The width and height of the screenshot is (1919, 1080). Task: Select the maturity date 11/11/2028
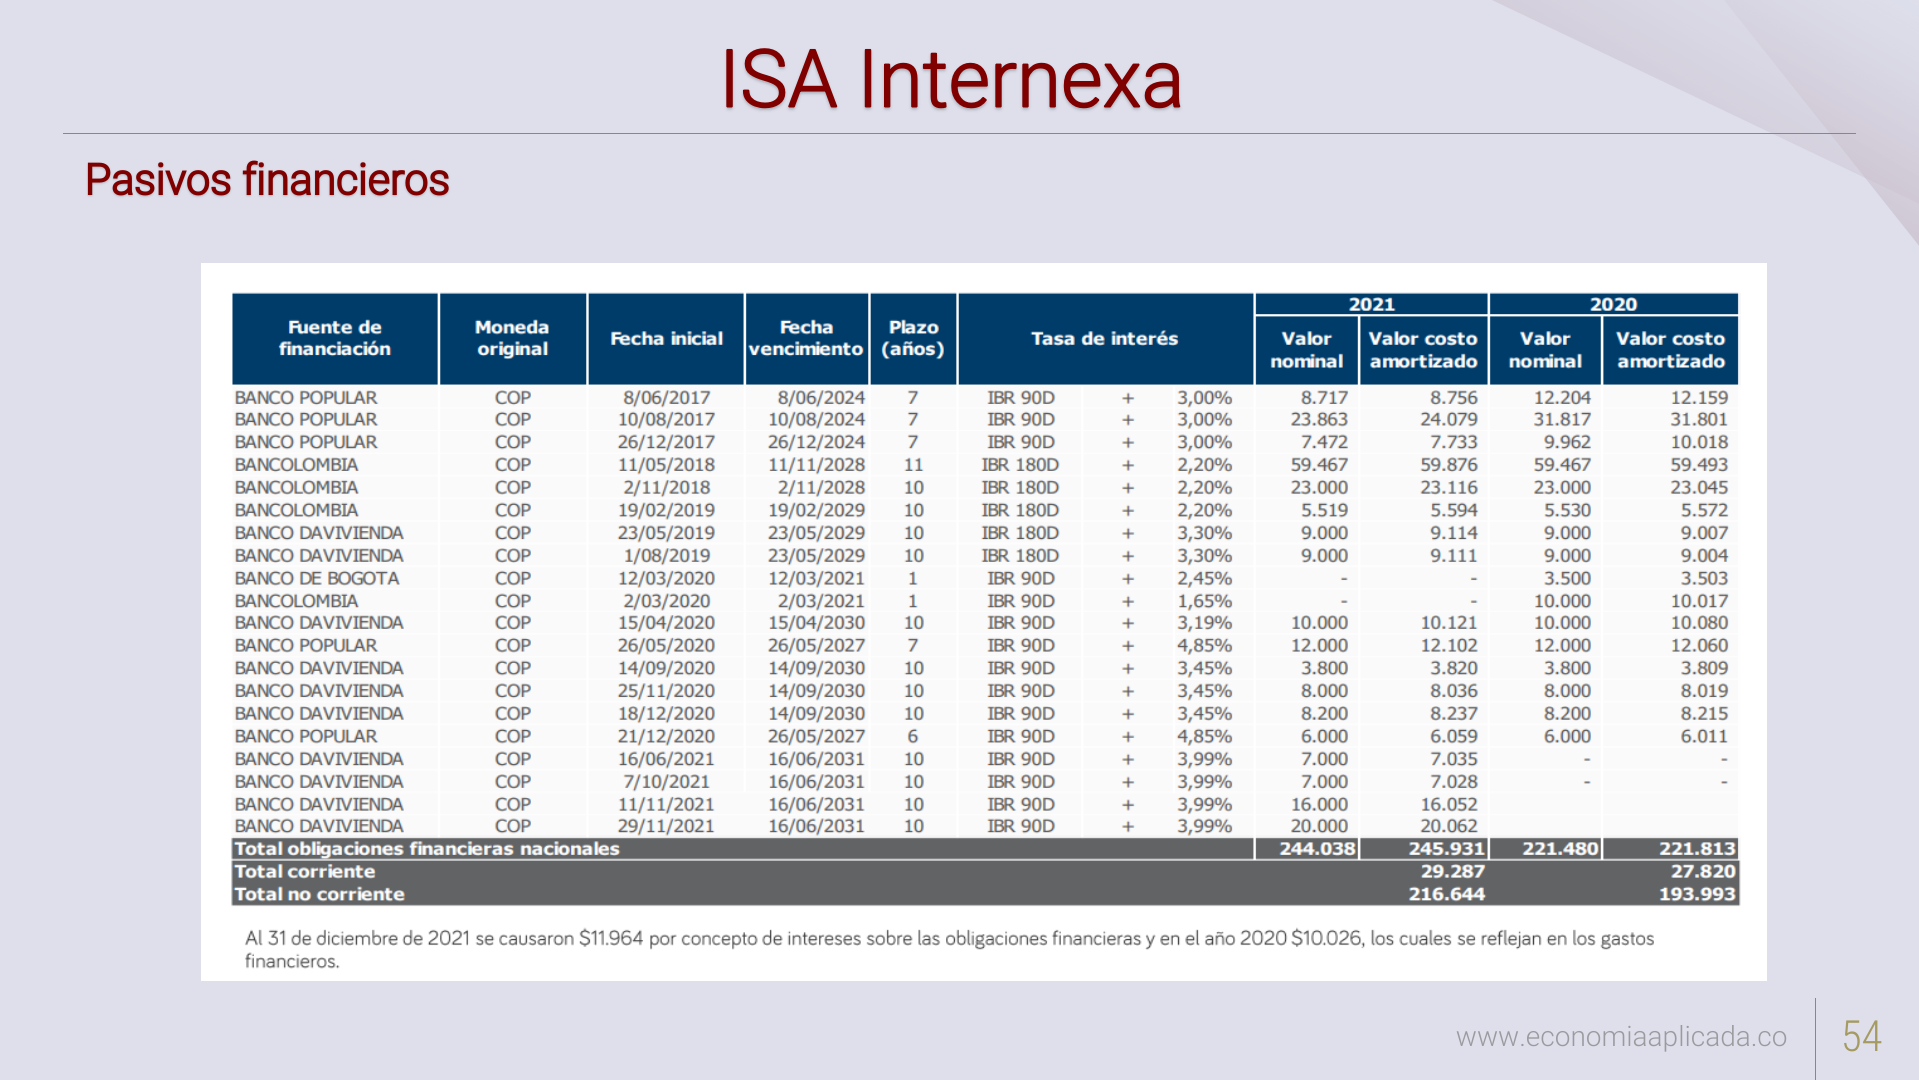816,465
